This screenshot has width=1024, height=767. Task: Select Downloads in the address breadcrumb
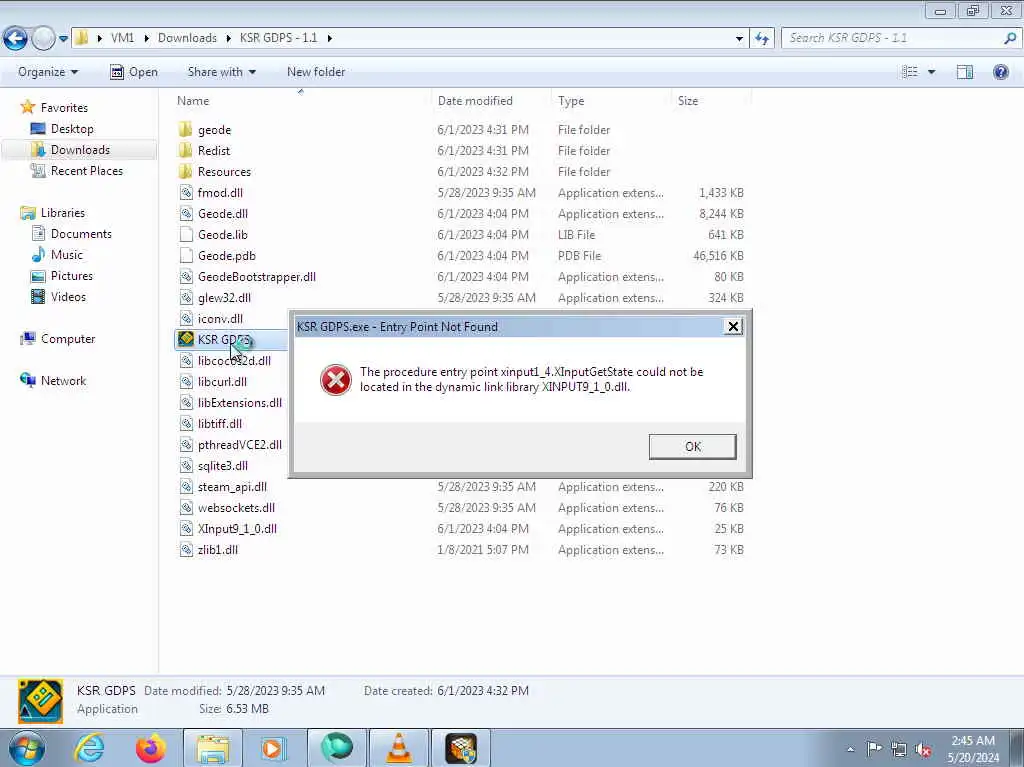[187, 38]
